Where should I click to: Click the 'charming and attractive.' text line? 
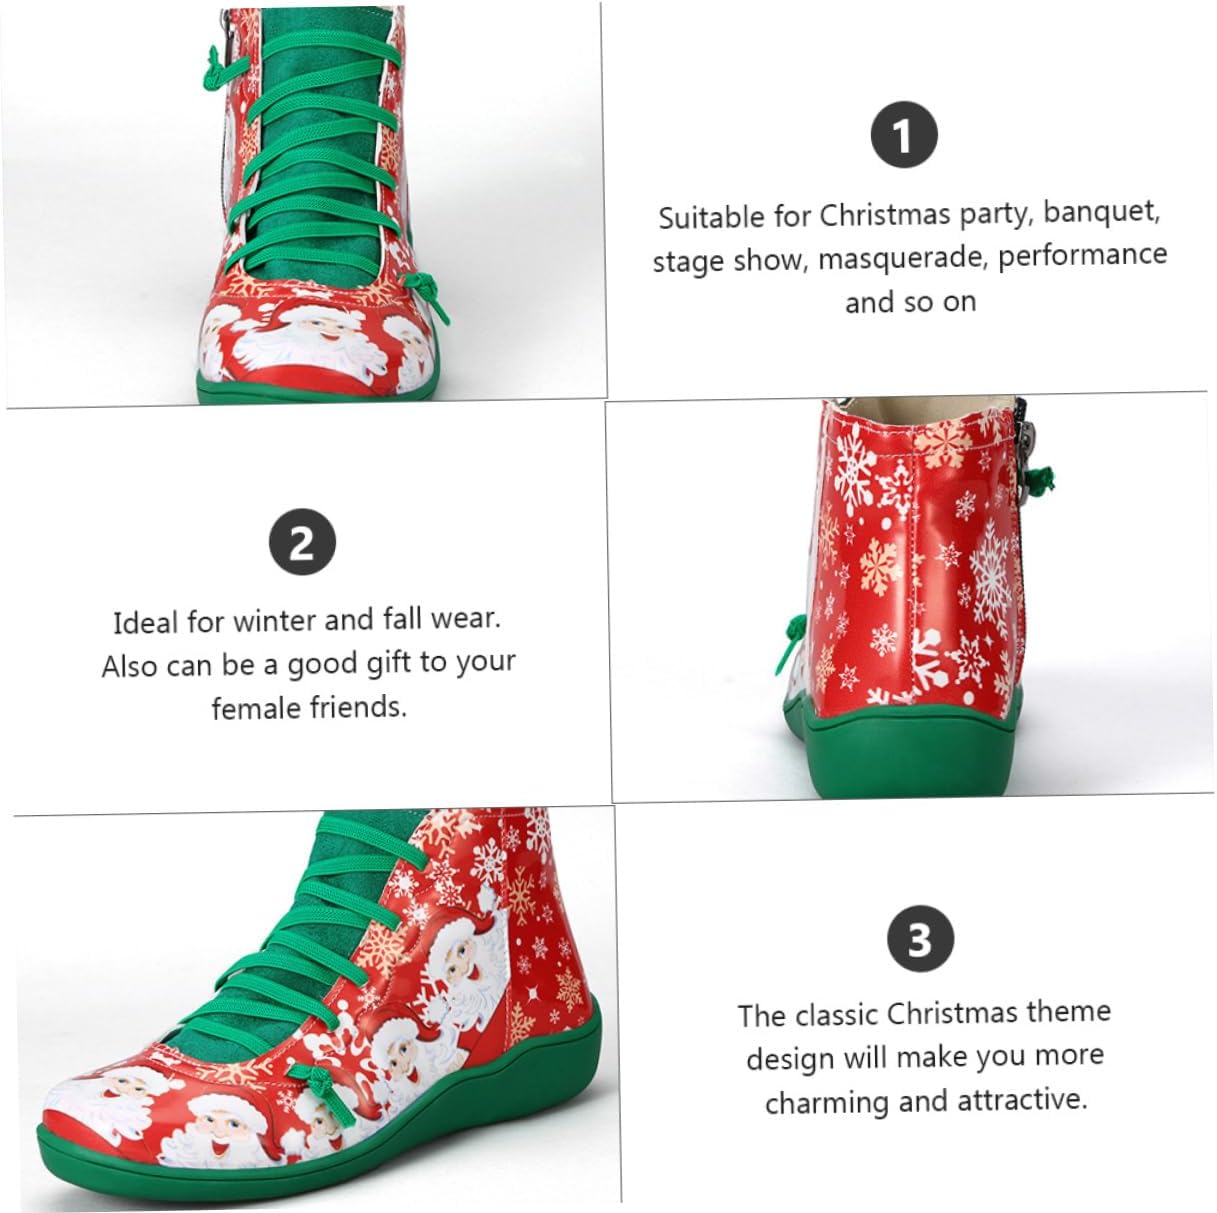[926, 1101]
